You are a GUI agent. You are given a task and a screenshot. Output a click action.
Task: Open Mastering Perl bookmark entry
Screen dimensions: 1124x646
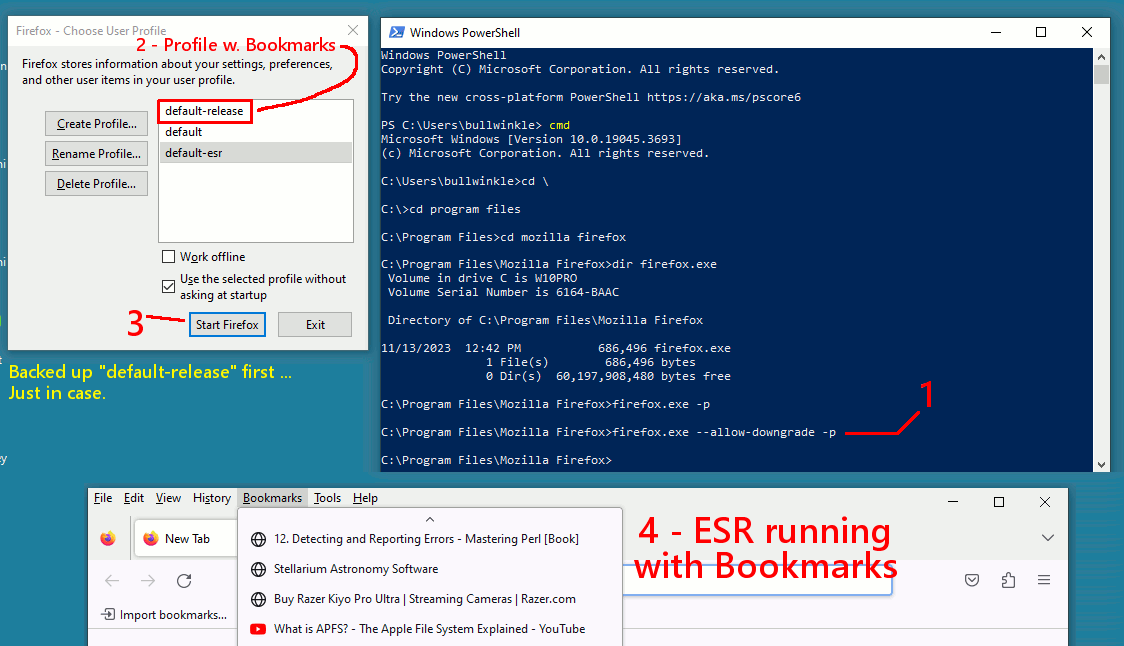430,539
